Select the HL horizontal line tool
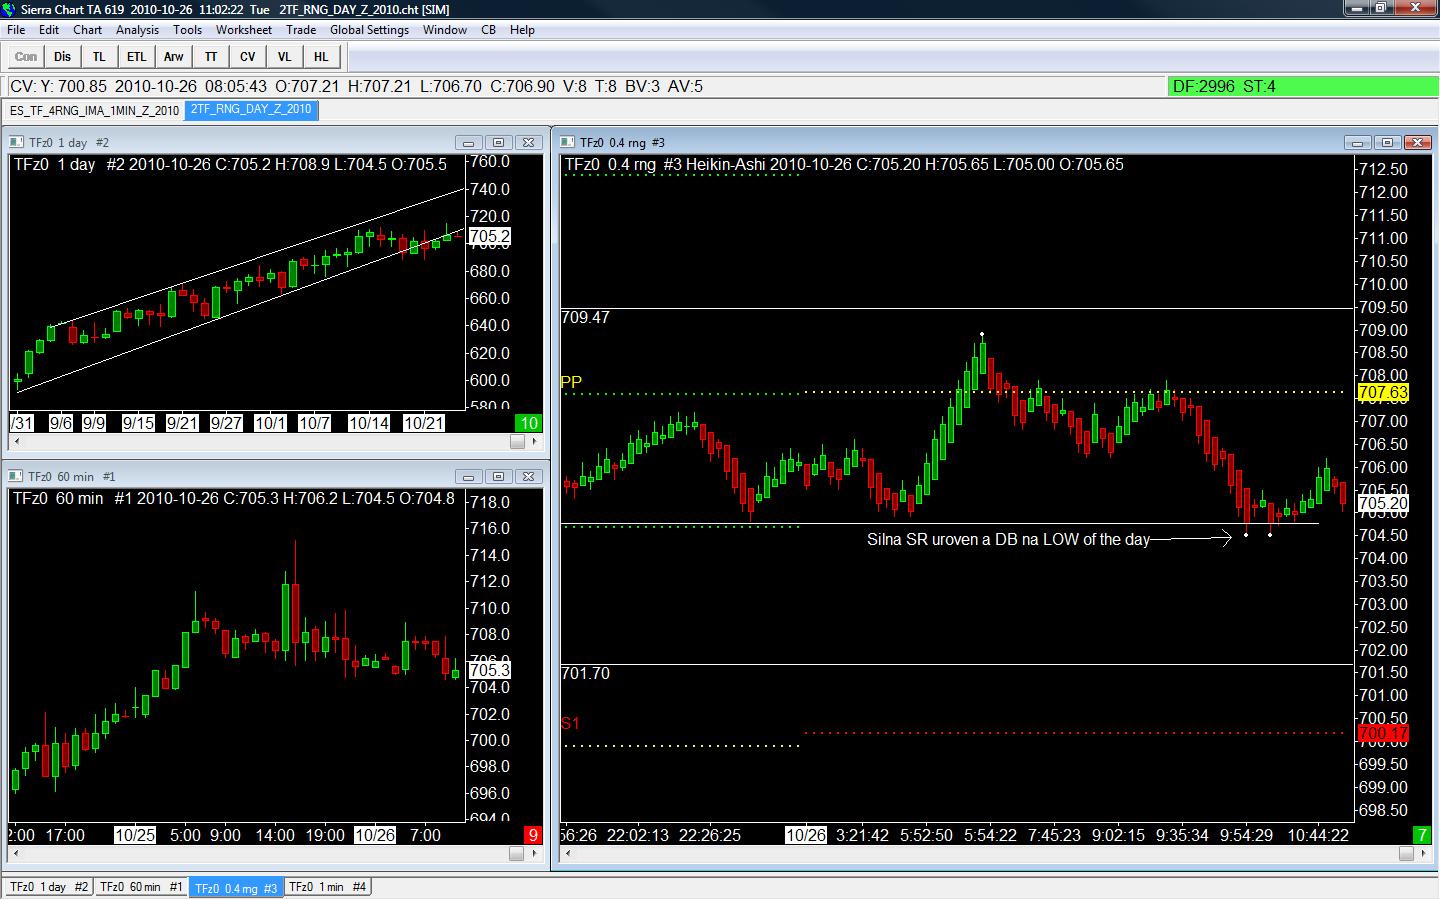The width and height of the screenshot is (1440, 900). point(321,57)
